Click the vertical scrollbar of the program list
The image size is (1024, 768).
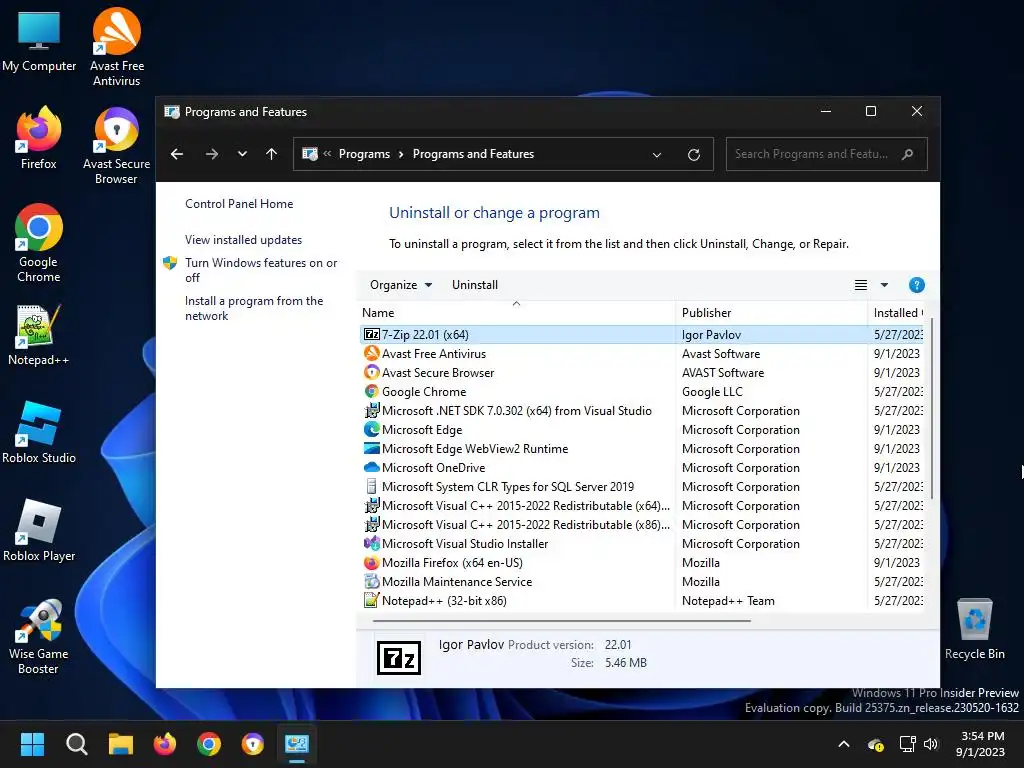coord(931,408)
